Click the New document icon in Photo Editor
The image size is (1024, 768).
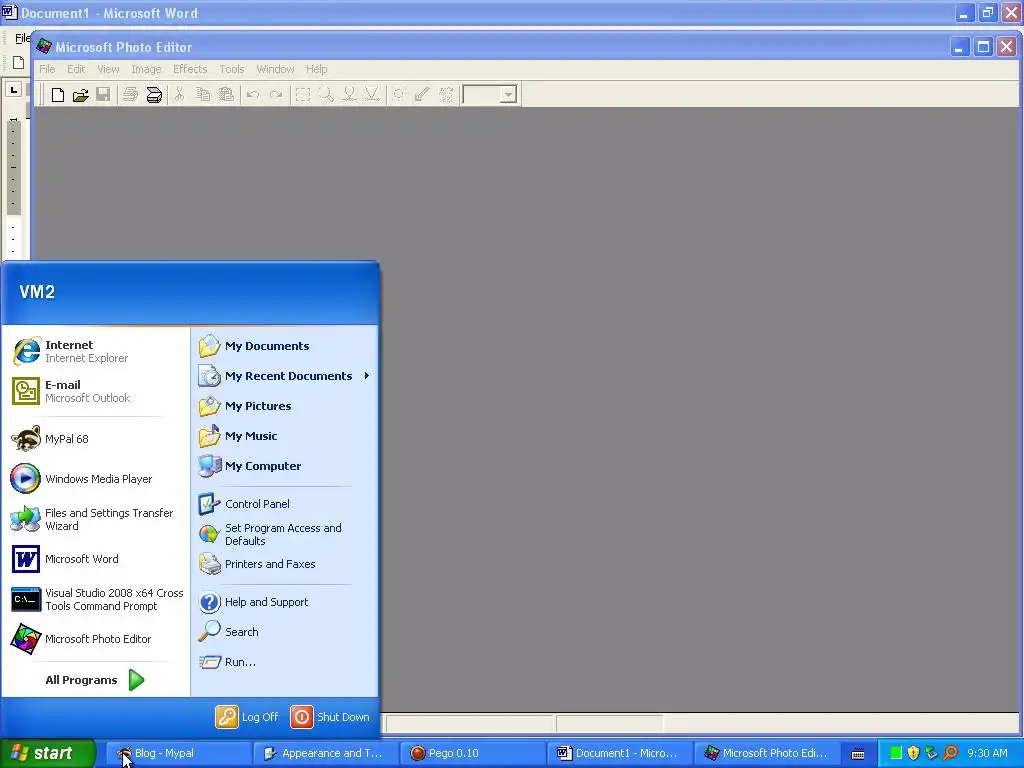point(57,95)
